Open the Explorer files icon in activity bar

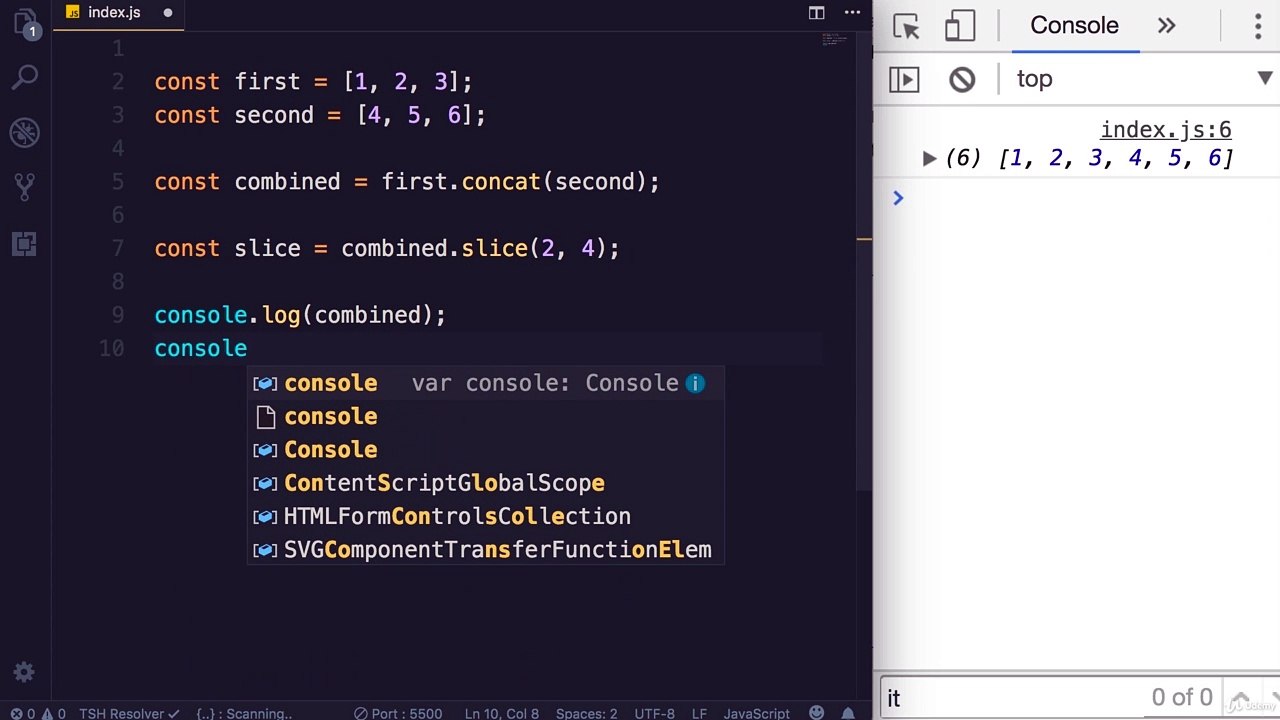[x=24, y=22]
